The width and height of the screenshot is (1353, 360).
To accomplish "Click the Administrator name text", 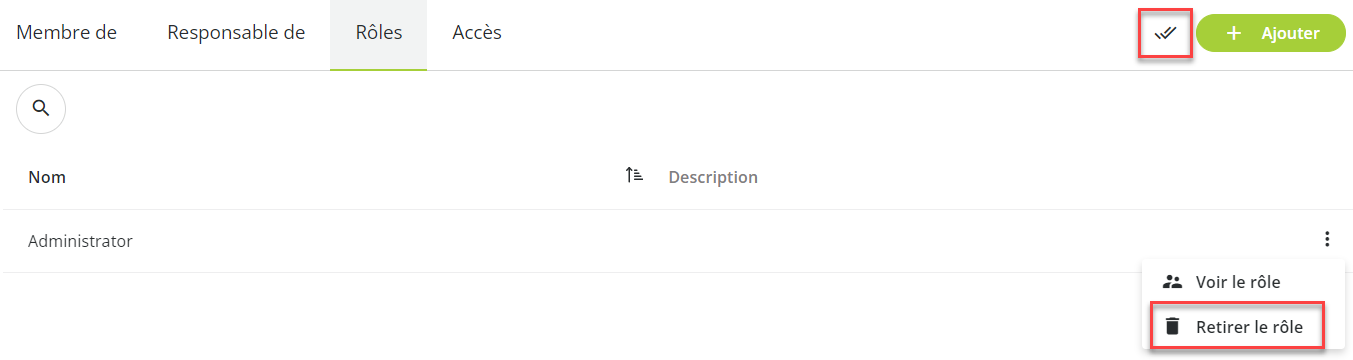I will point(80,241).
